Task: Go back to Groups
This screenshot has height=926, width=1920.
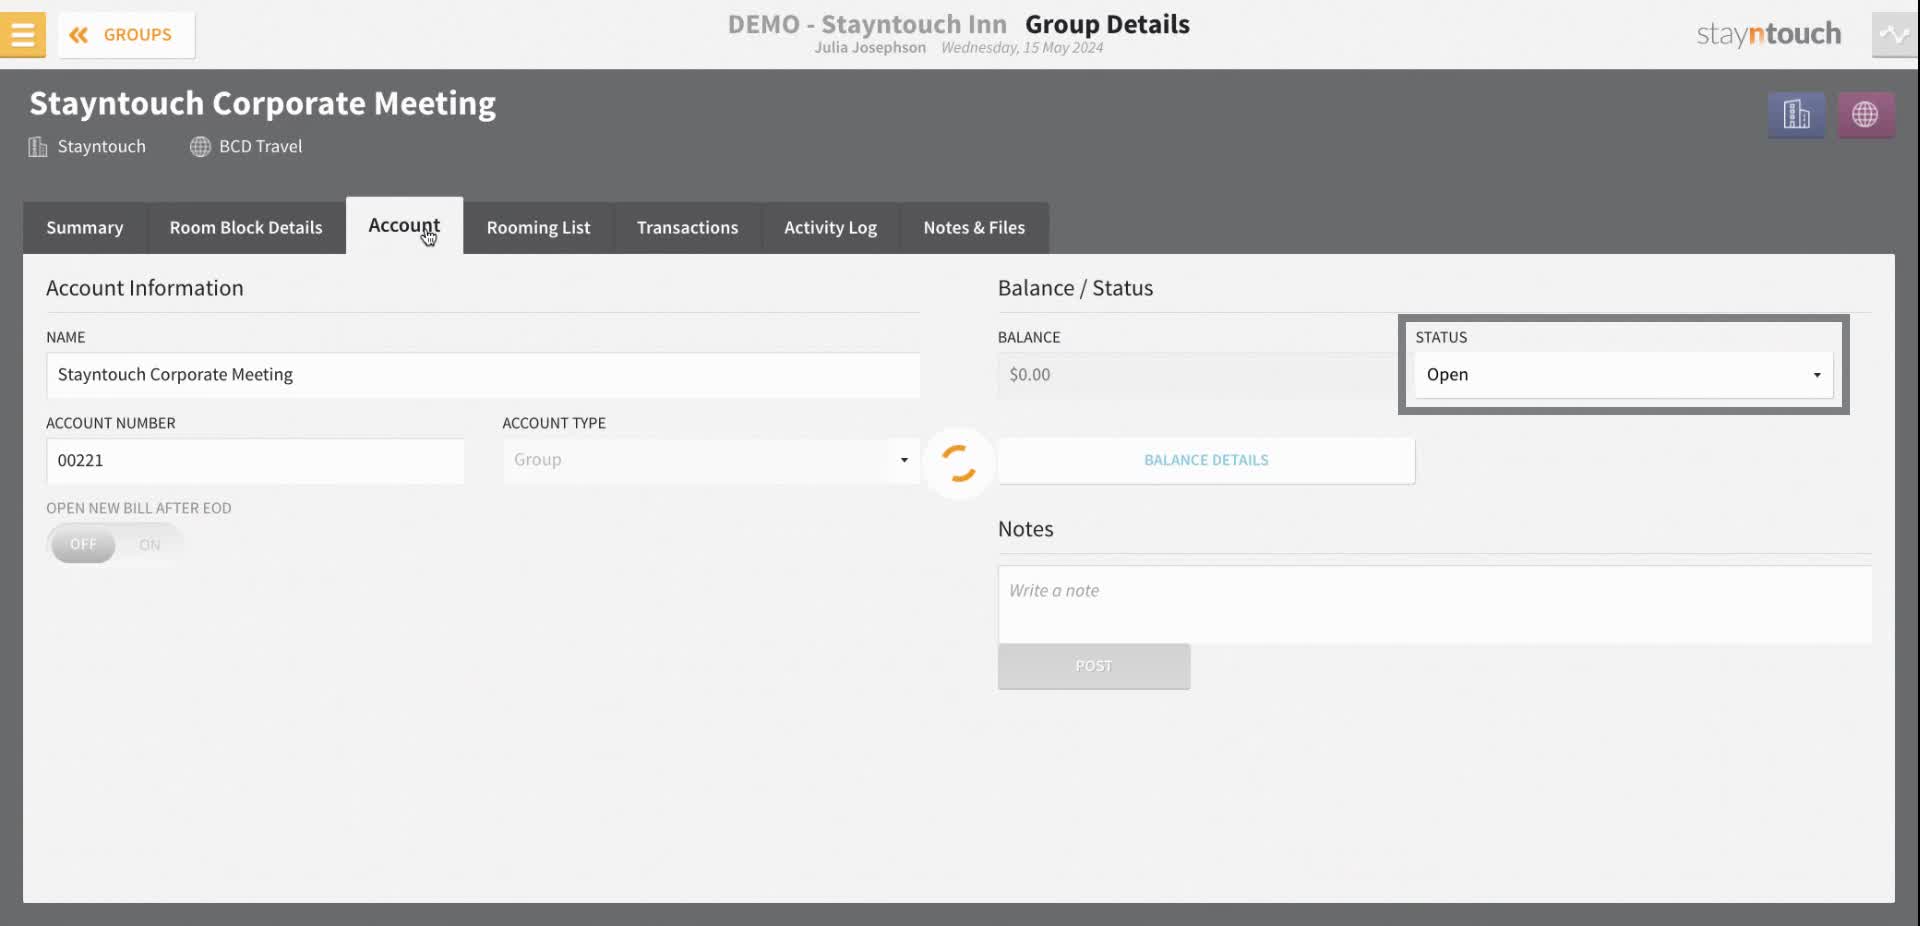Action: tap(126, 35)
